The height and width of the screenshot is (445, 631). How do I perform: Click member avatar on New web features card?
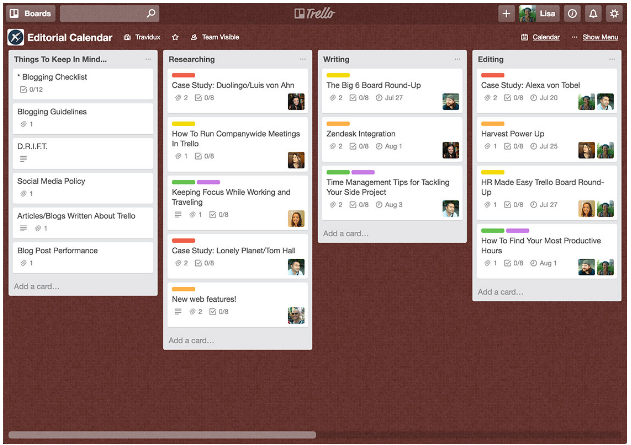coord(296,315)
